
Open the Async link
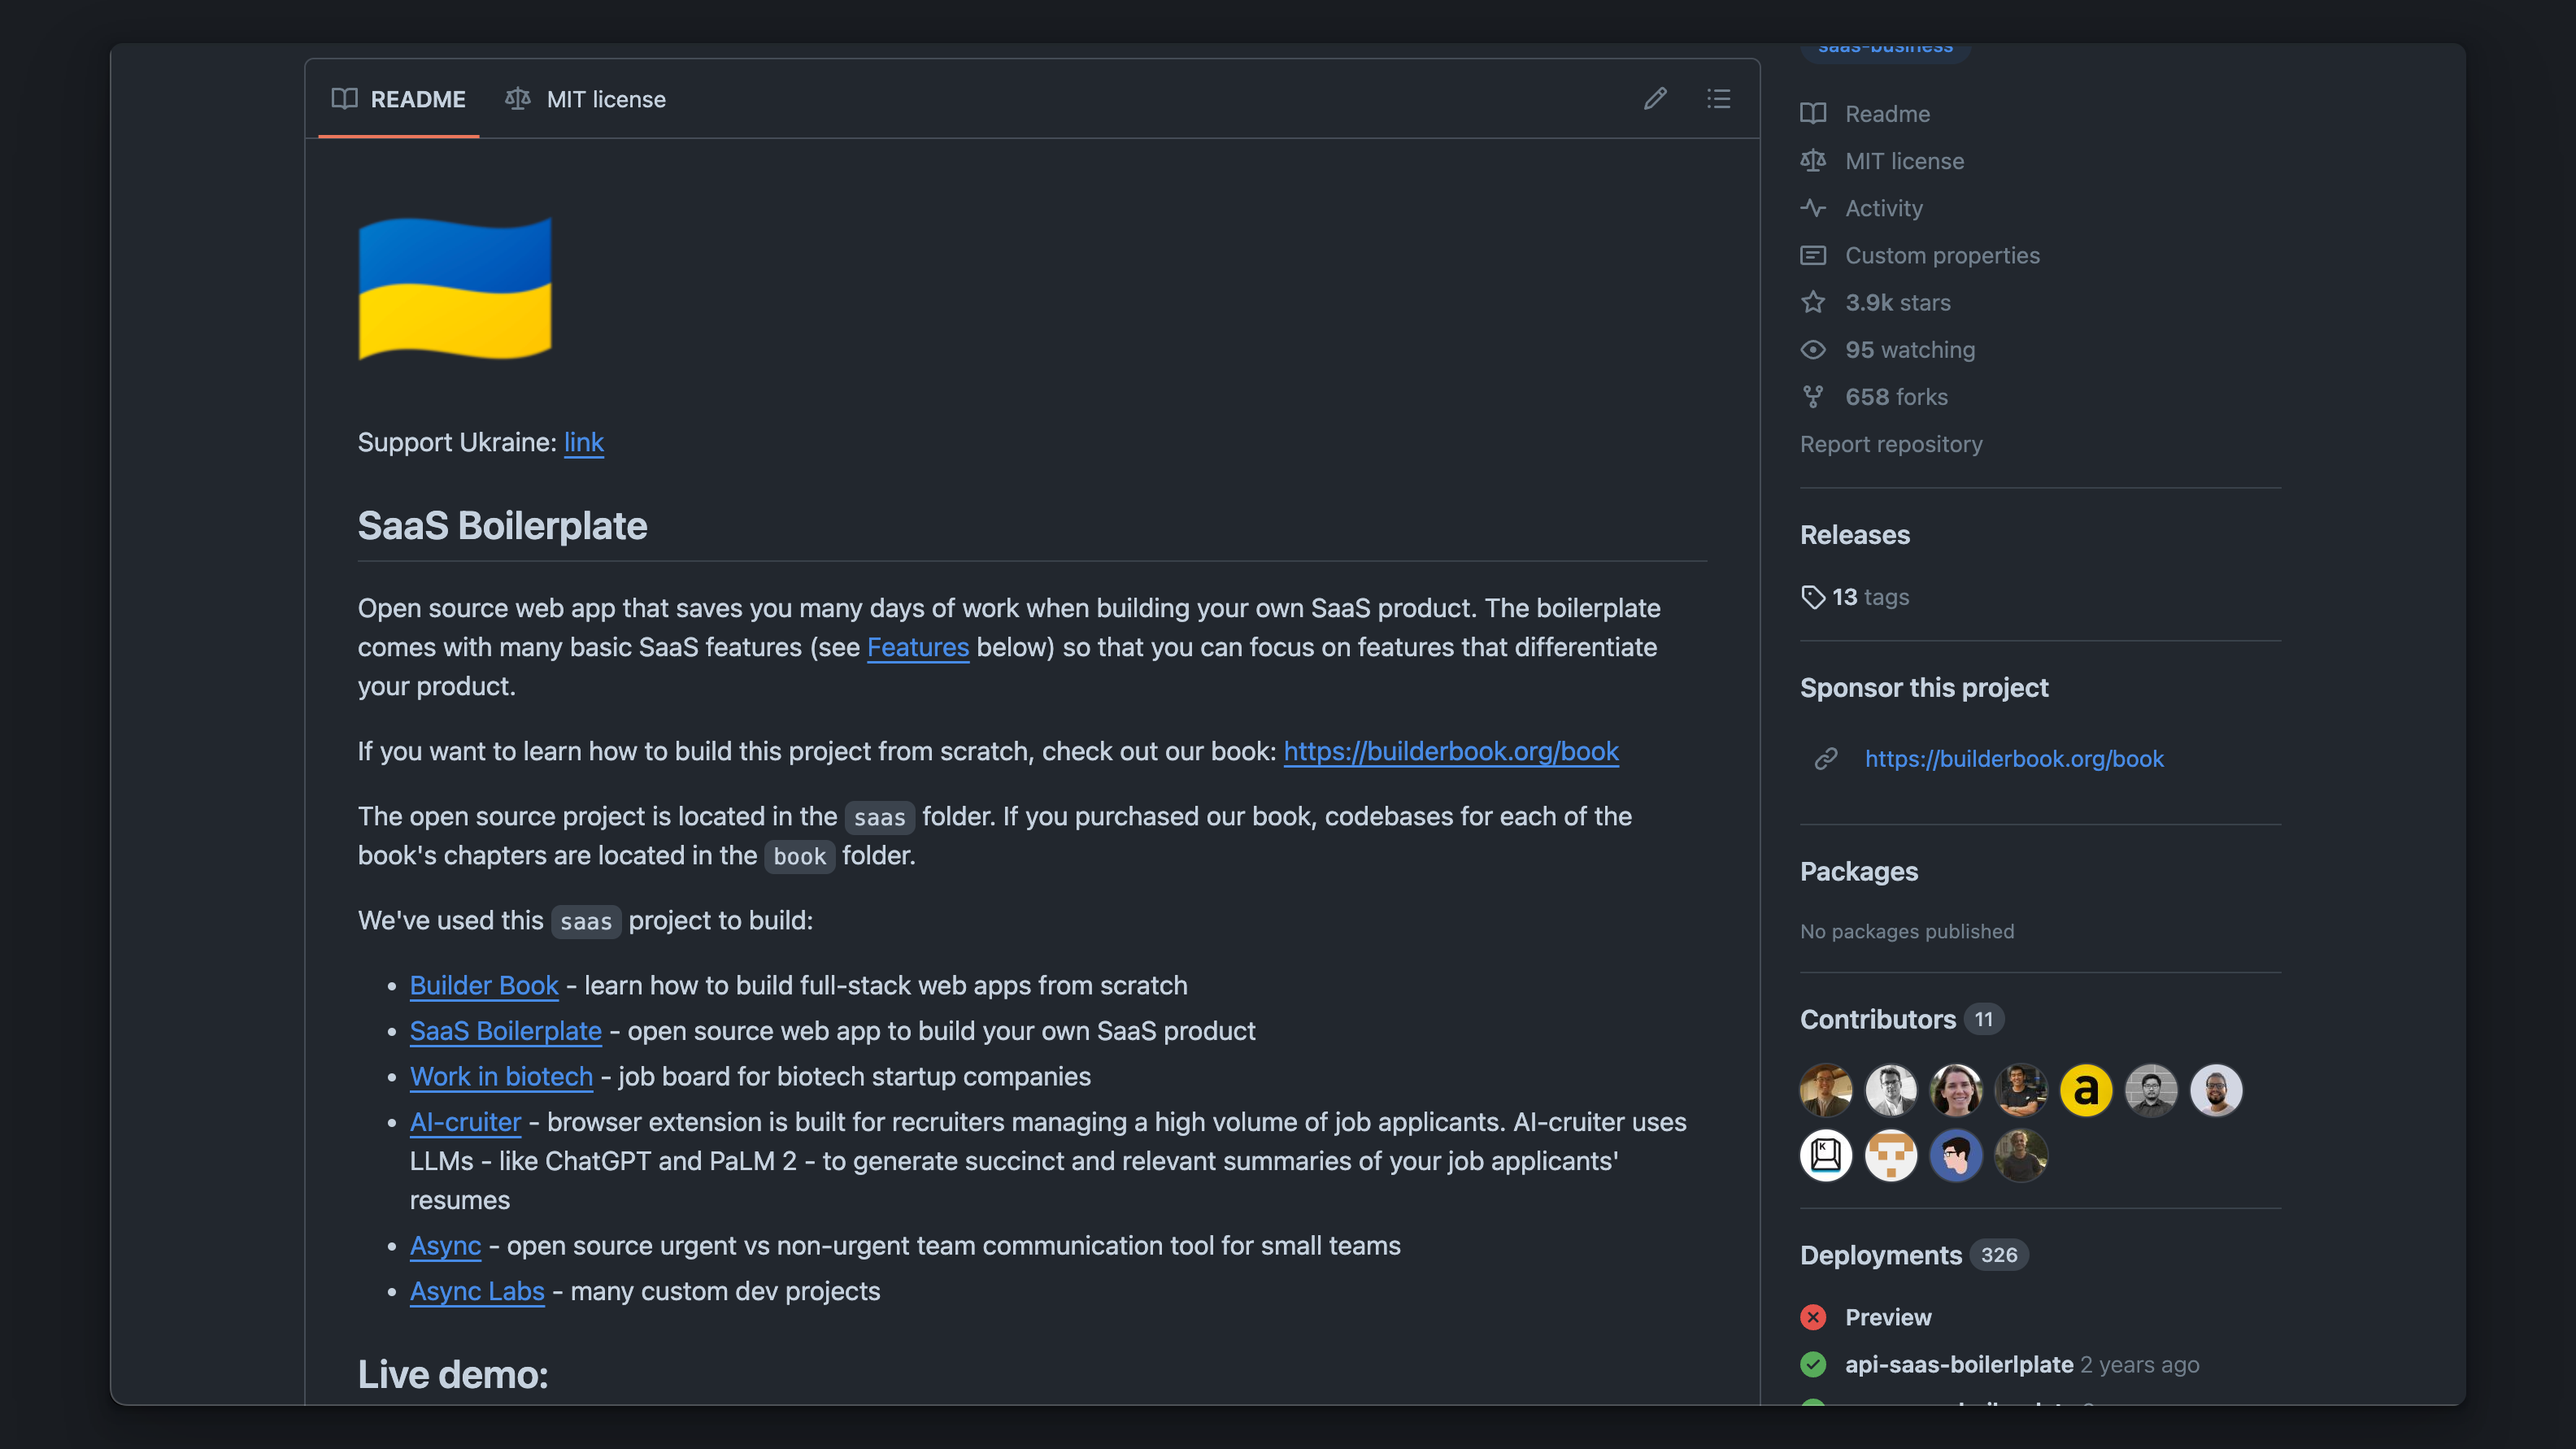pos(445,1246)
